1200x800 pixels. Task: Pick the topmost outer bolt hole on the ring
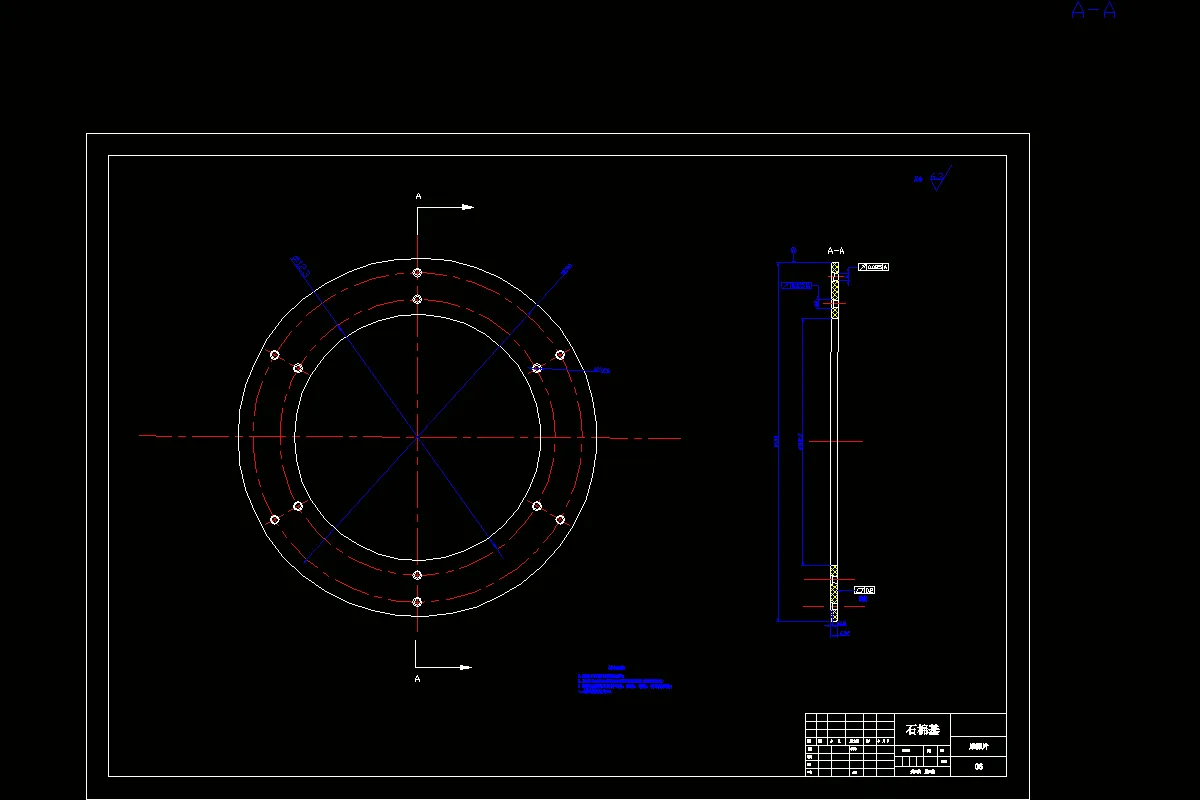click(417, 272)
